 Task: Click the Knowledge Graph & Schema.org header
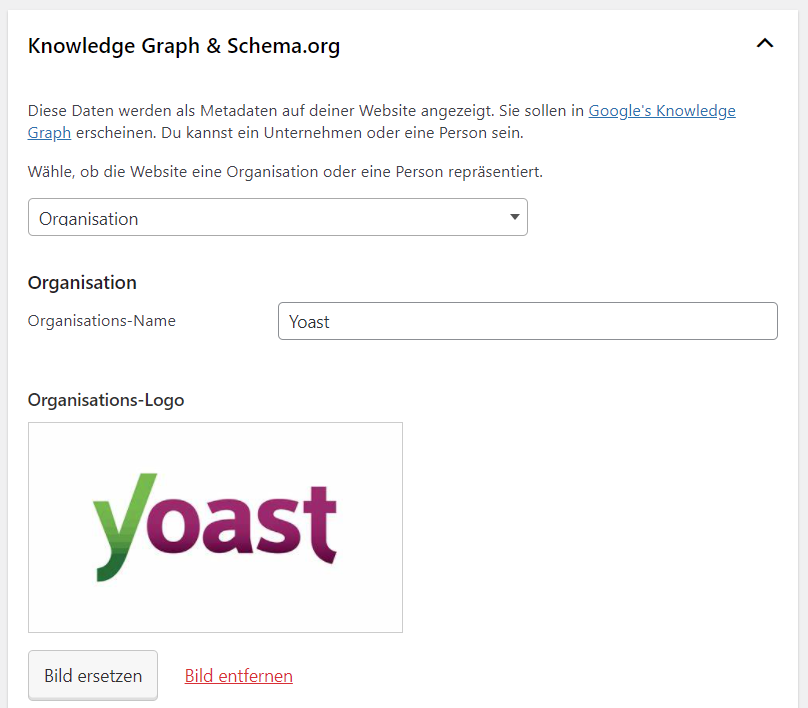click(183, 45)
